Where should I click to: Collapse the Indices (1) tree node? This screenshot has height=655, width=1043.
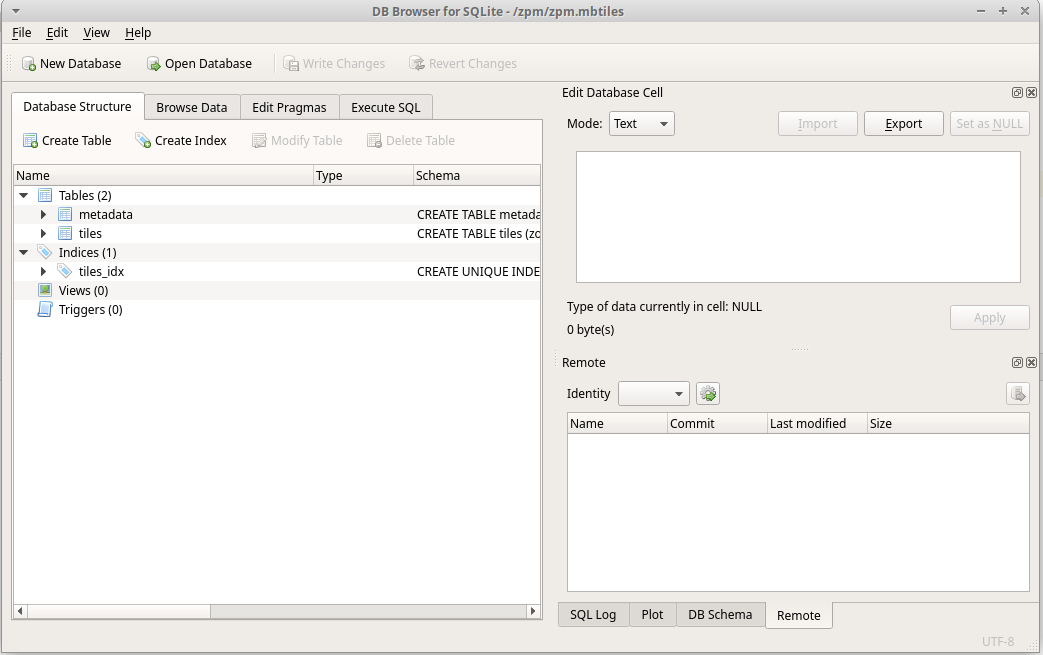[x=24, y=252]
